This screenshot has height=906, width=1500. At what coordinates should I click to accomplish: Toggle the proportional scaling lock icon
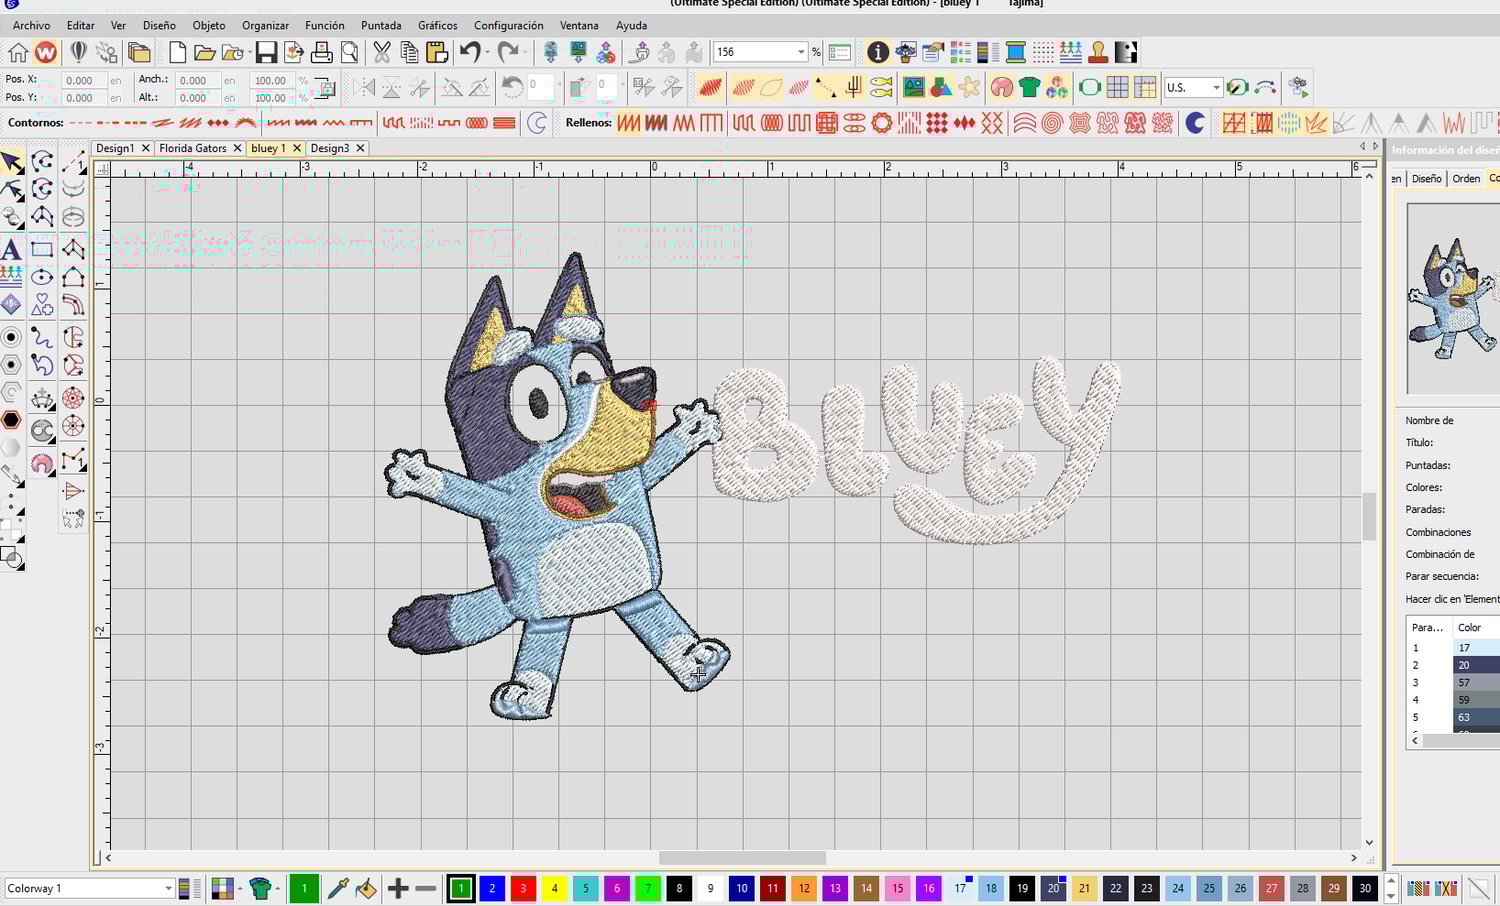click(x=325, y=88)
